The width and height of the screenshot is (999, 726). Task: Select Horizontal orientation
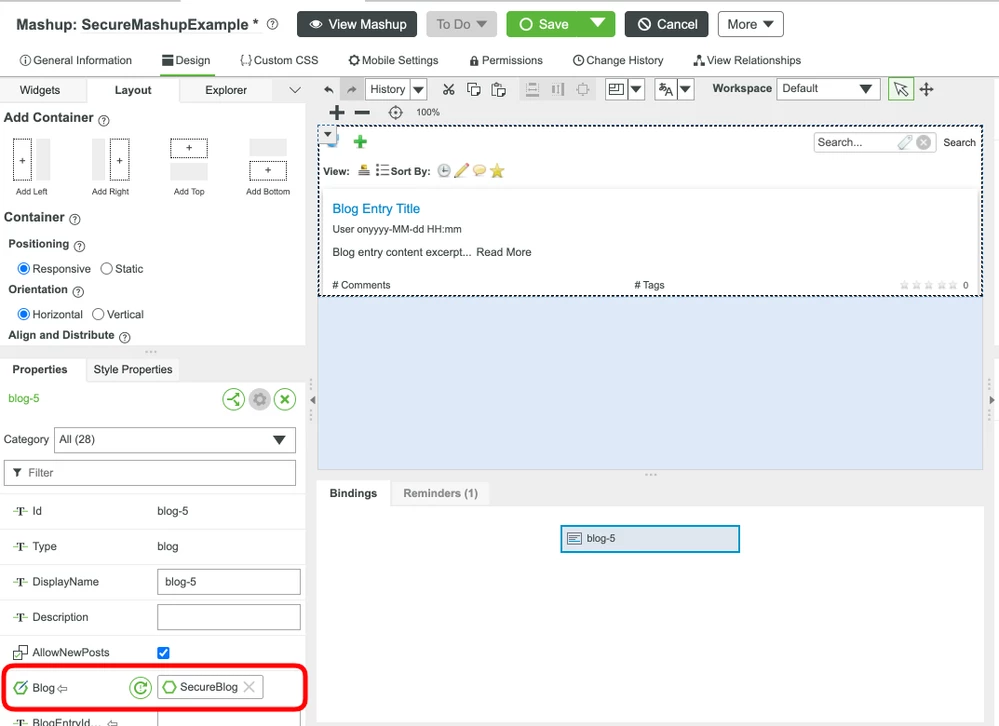coord(24,314)
